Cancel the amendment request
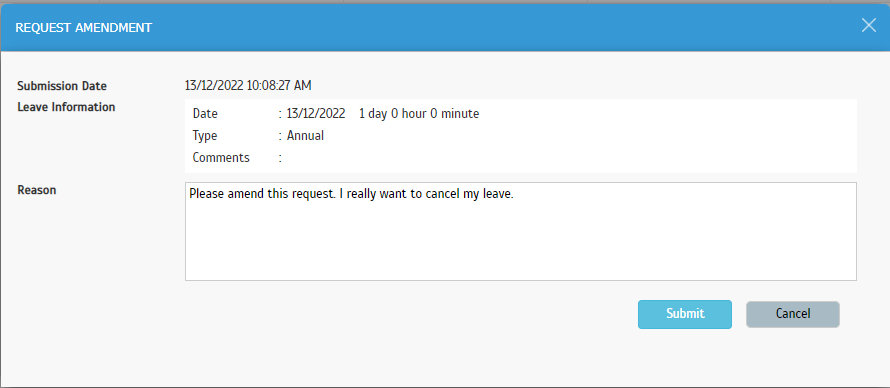Image resolution: width=890 pixels, height=388 pixels. pos(792,314)
